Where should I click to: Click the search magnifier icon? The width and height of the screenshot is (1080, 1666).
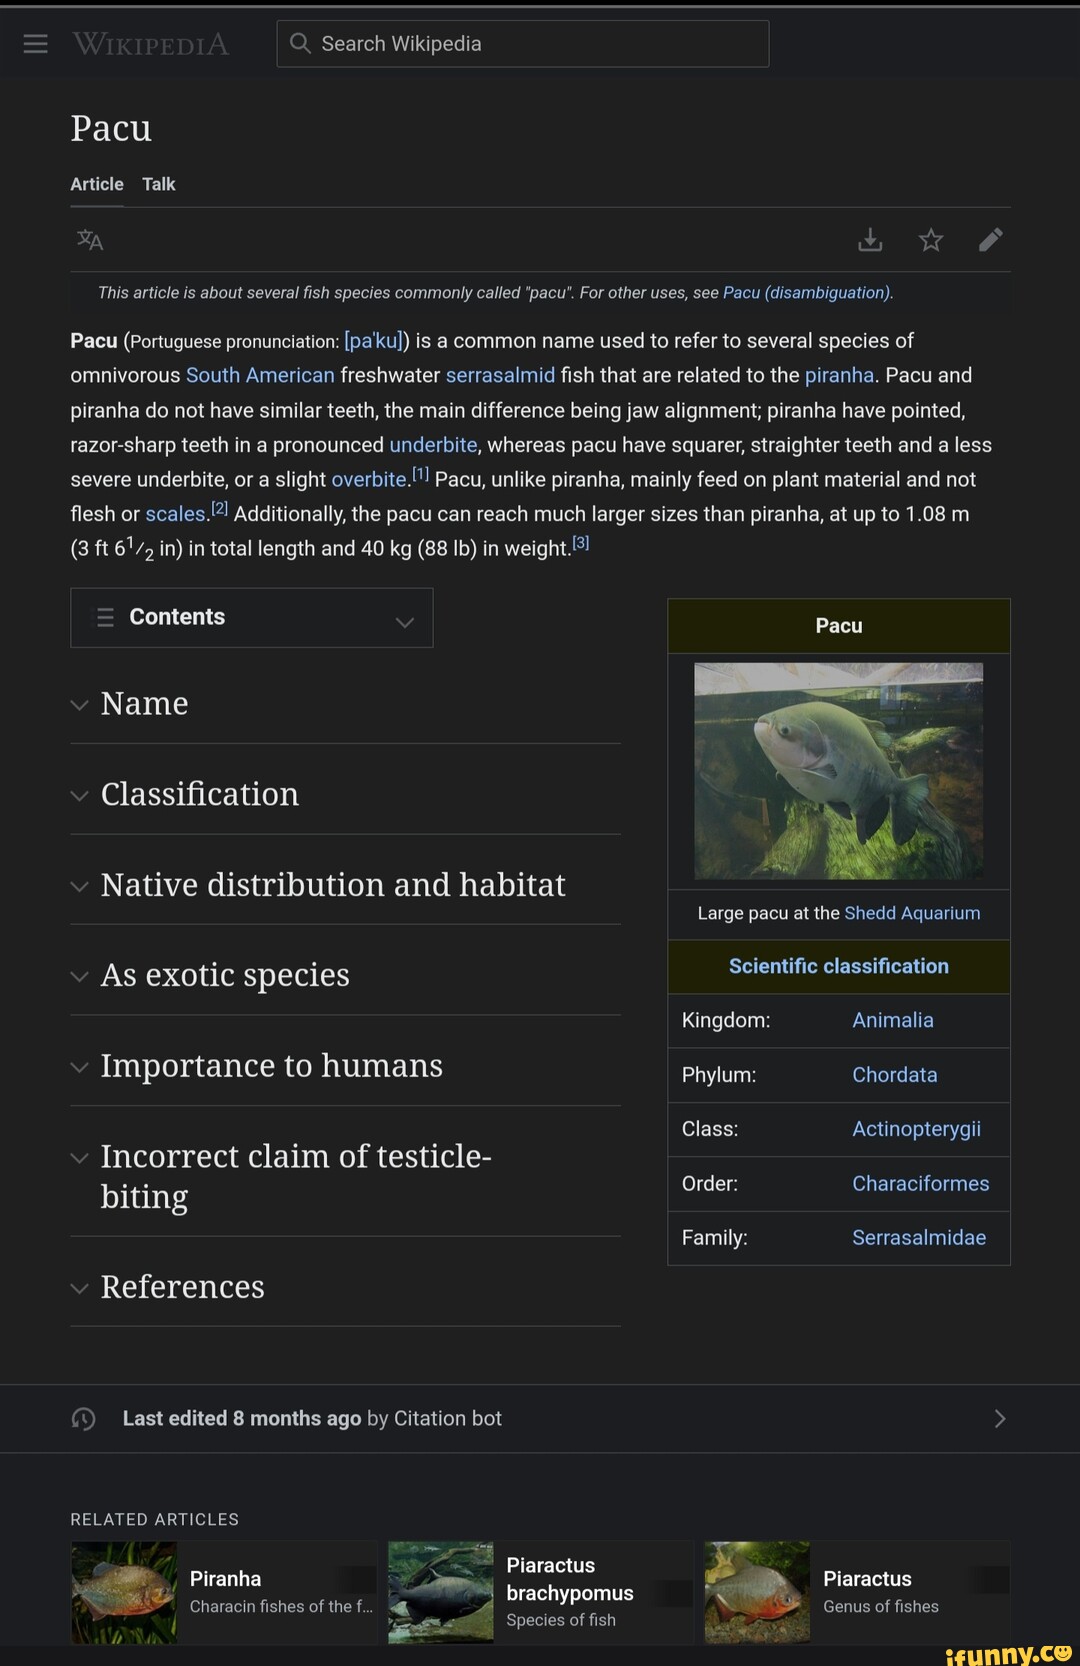[300, 43]
